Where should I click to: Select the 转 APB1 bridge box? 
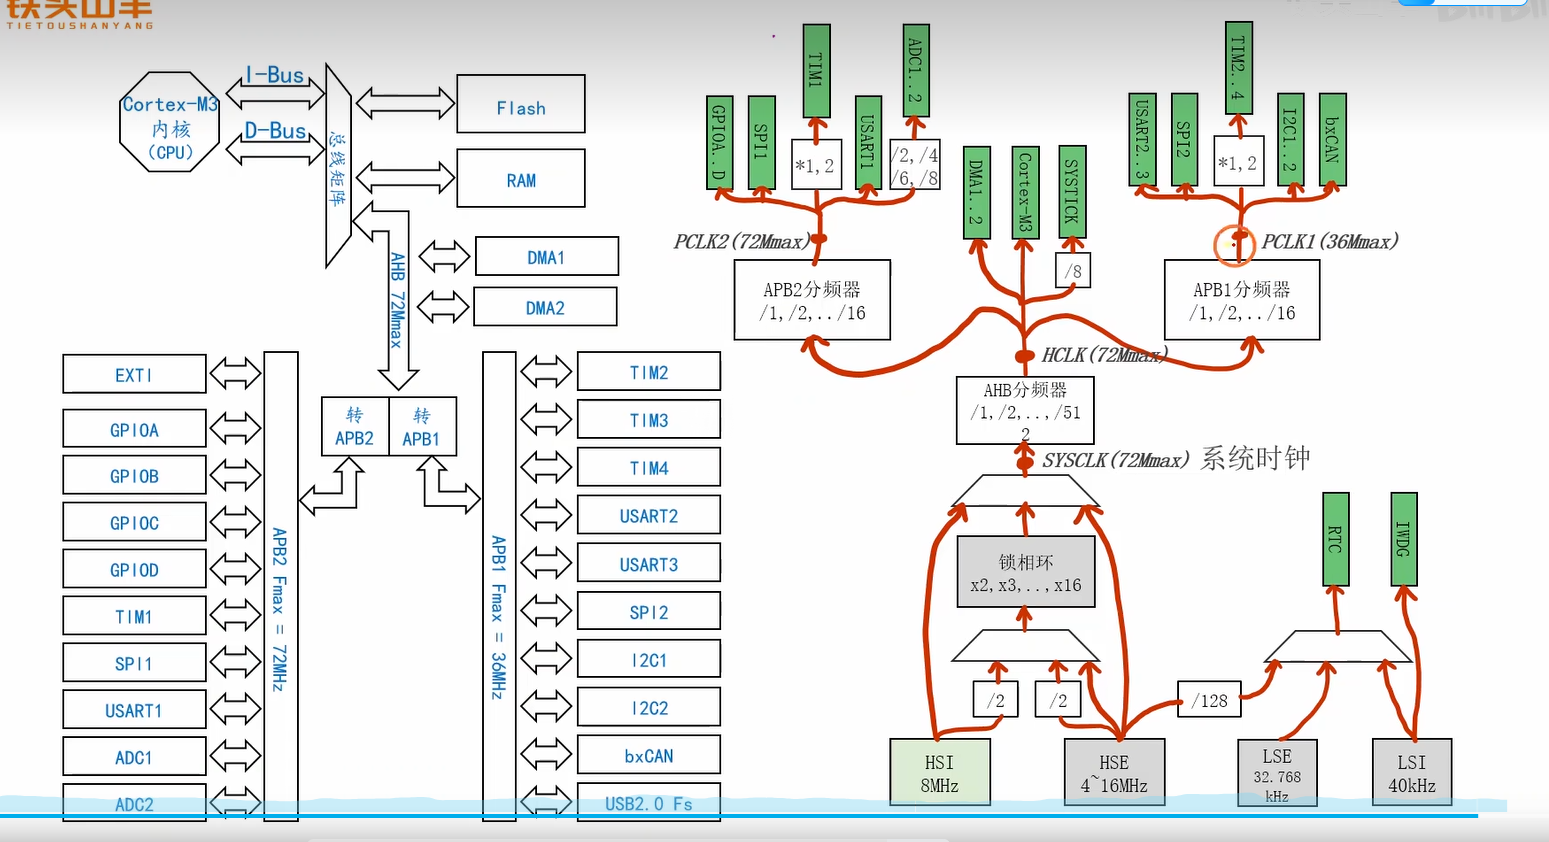(422, 426)
